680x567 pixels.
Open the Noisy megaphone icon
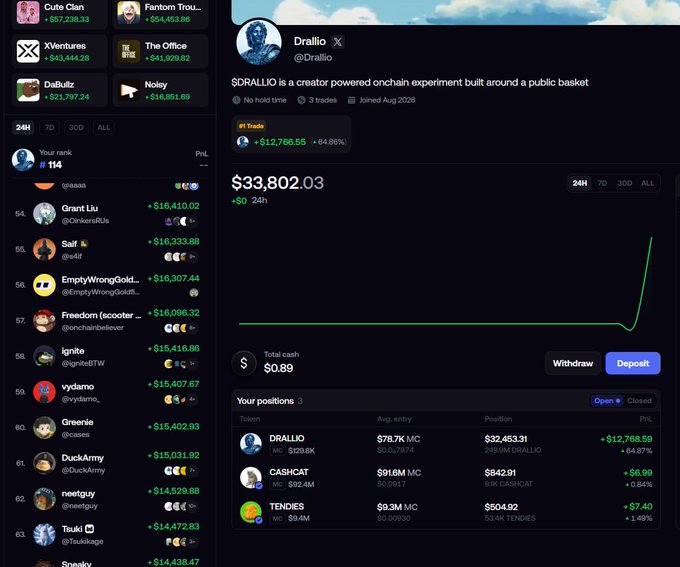tap(129, 90)
